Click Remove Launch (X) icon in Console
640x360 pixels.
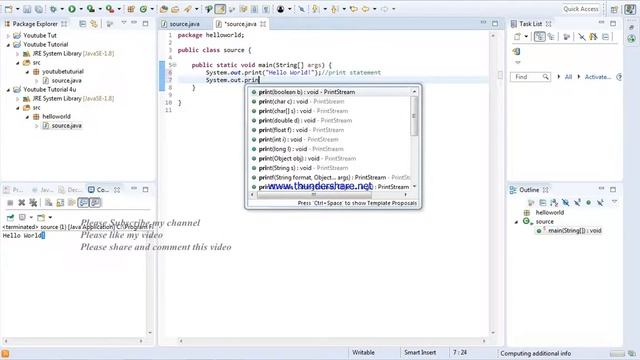22,202
